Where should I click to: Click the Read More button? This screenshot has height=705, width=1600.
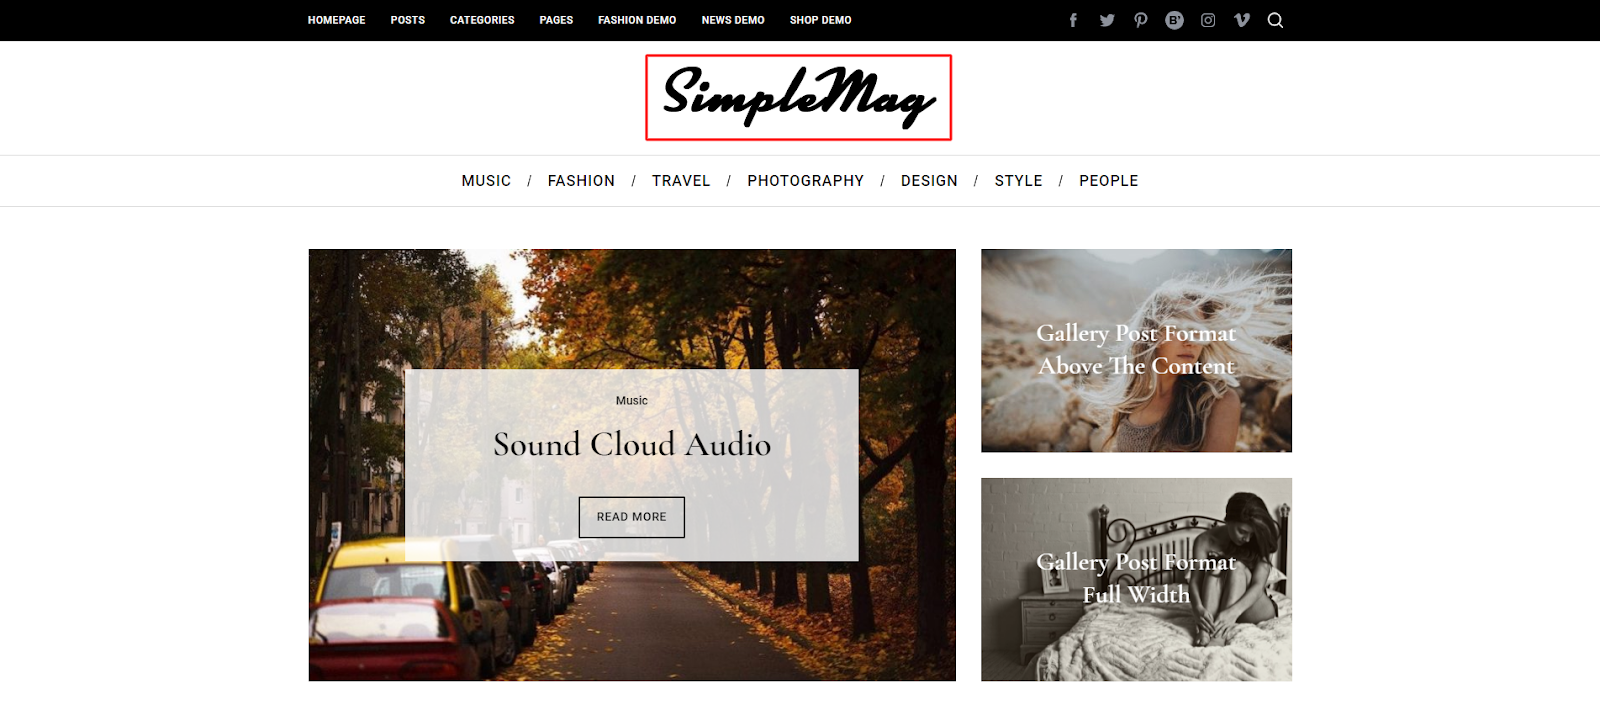(x=632, y=517)
